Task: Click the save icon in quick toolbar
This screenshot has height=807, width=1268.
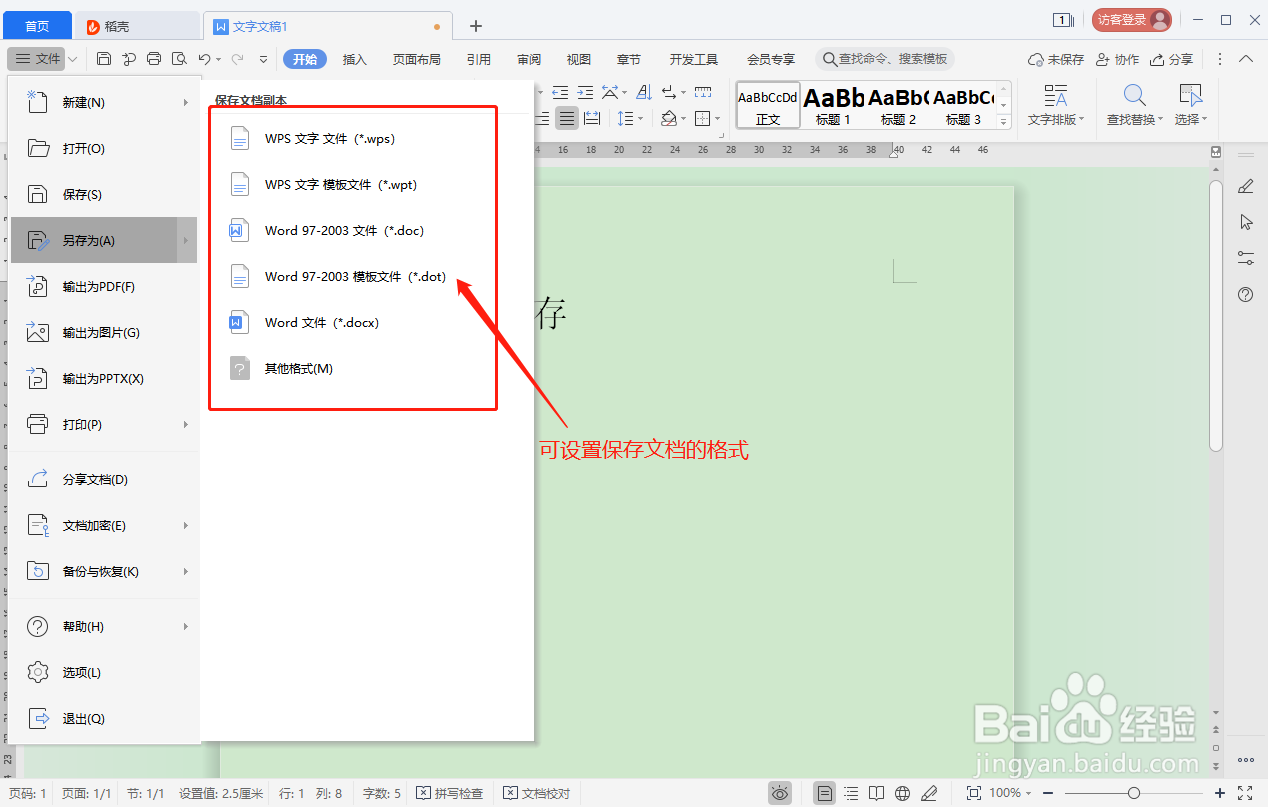Action: (104, 59)
